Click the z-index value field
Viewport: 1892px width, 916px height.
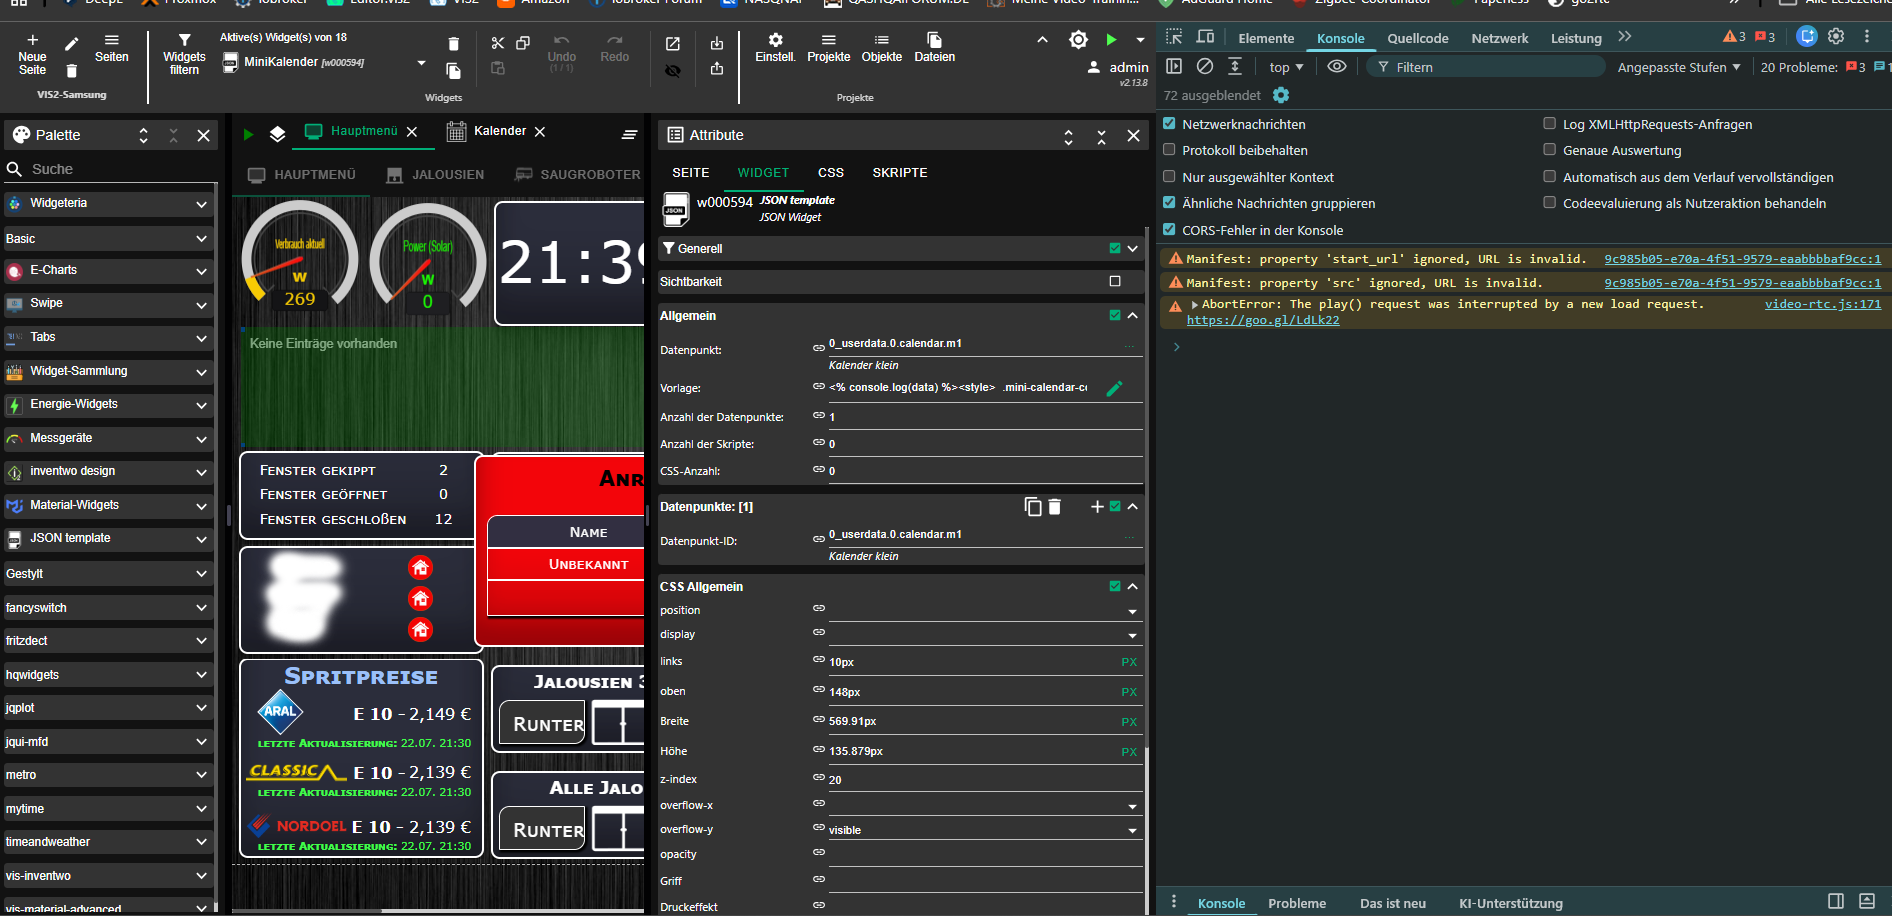pyautogui.click(x=984, y=780)
